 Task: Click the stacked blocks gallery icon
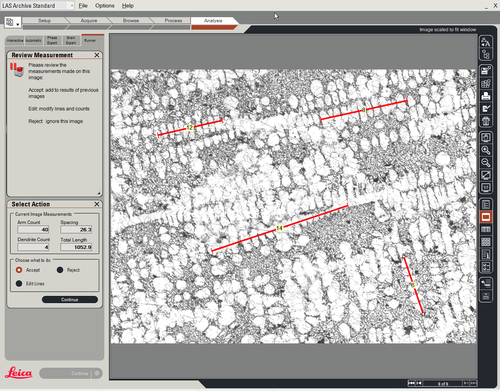pos(486,83)
